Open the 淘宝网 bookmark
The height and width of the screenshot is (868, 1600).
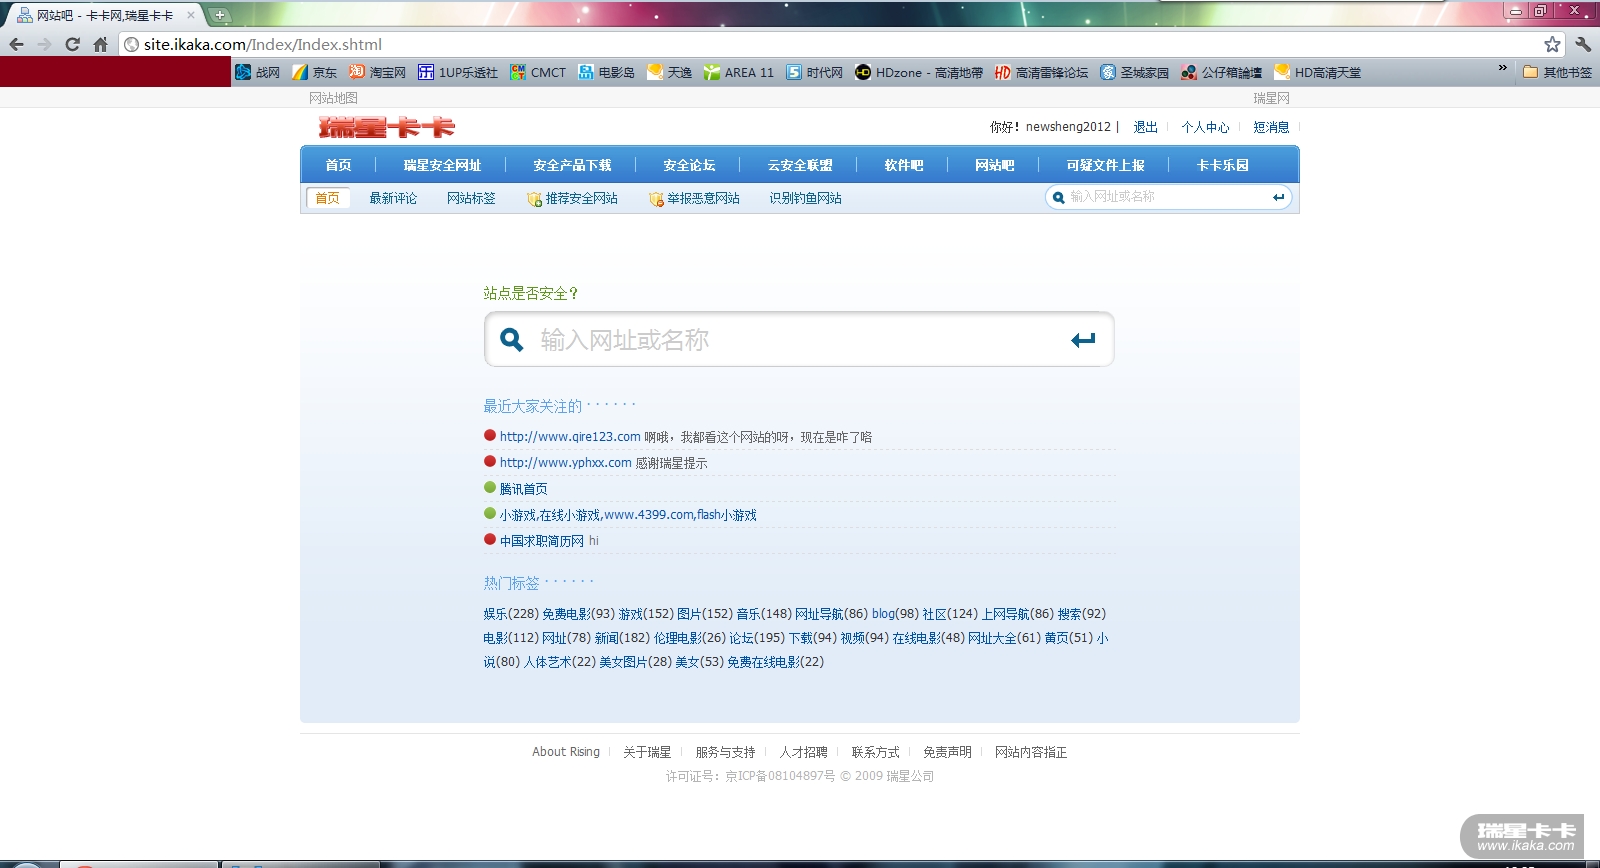(378, 72)
